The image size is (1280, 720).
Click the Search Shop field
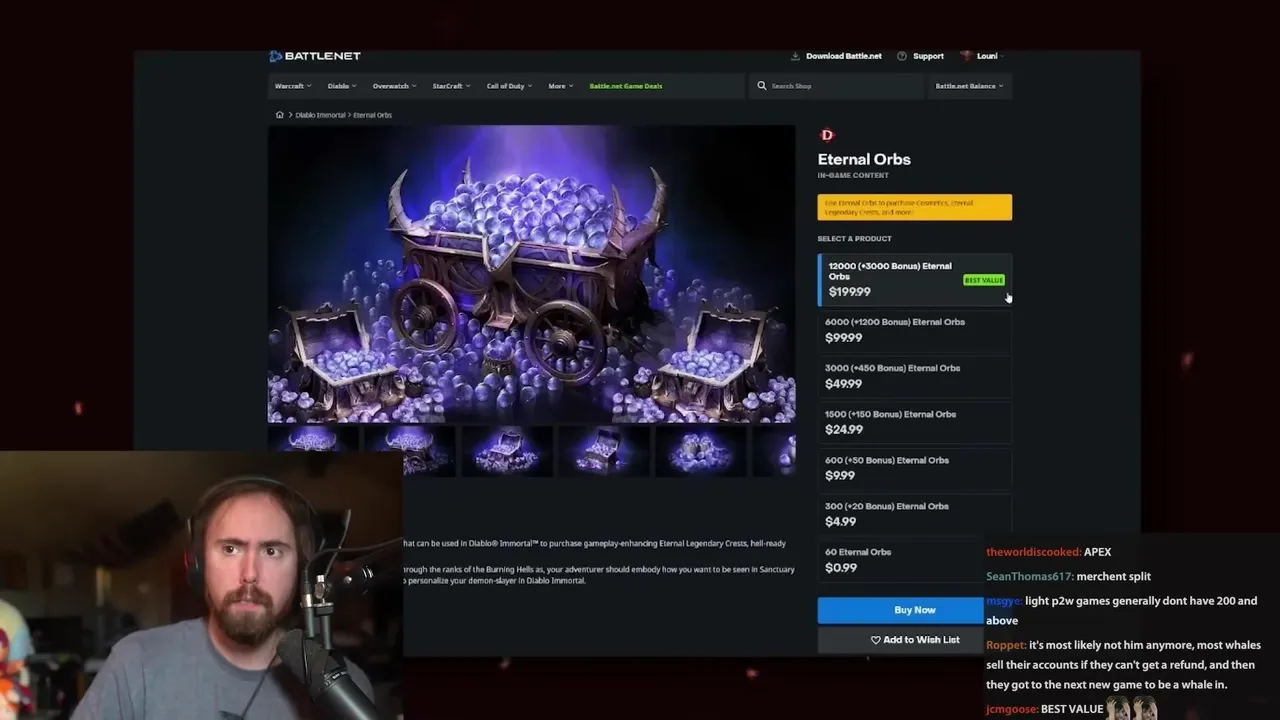pyautogui.click(x=836, y=86)
